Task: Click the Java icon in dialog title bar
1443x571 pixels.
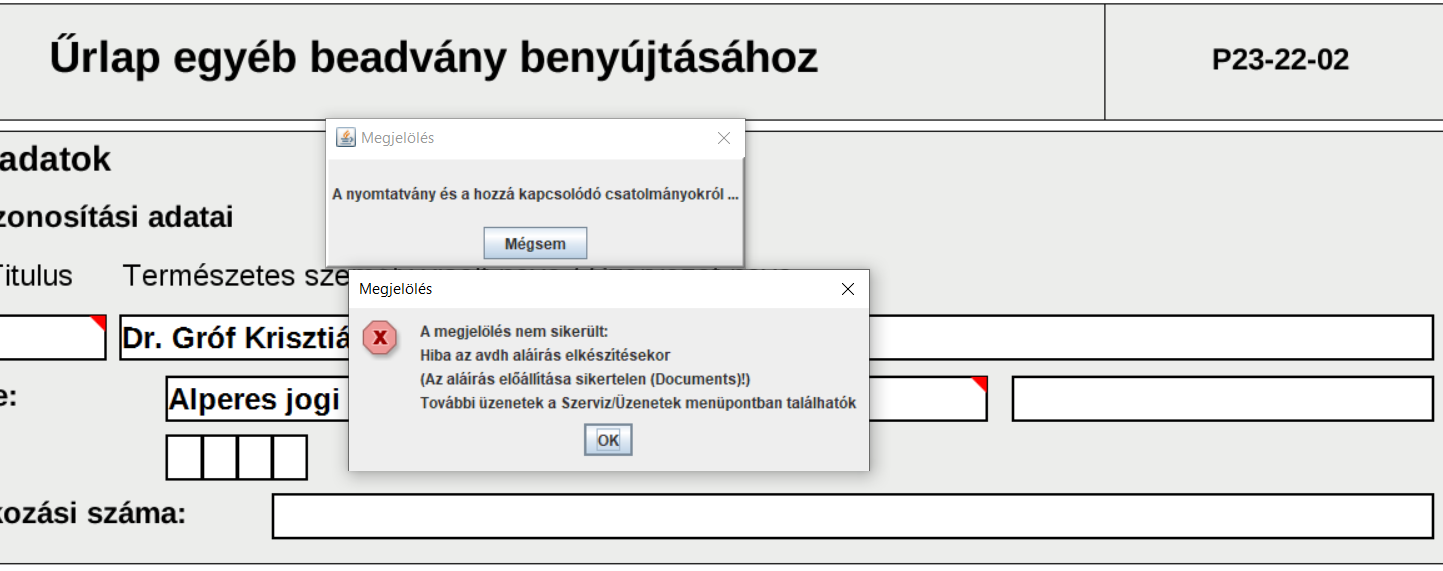Action: click(346, 138)
